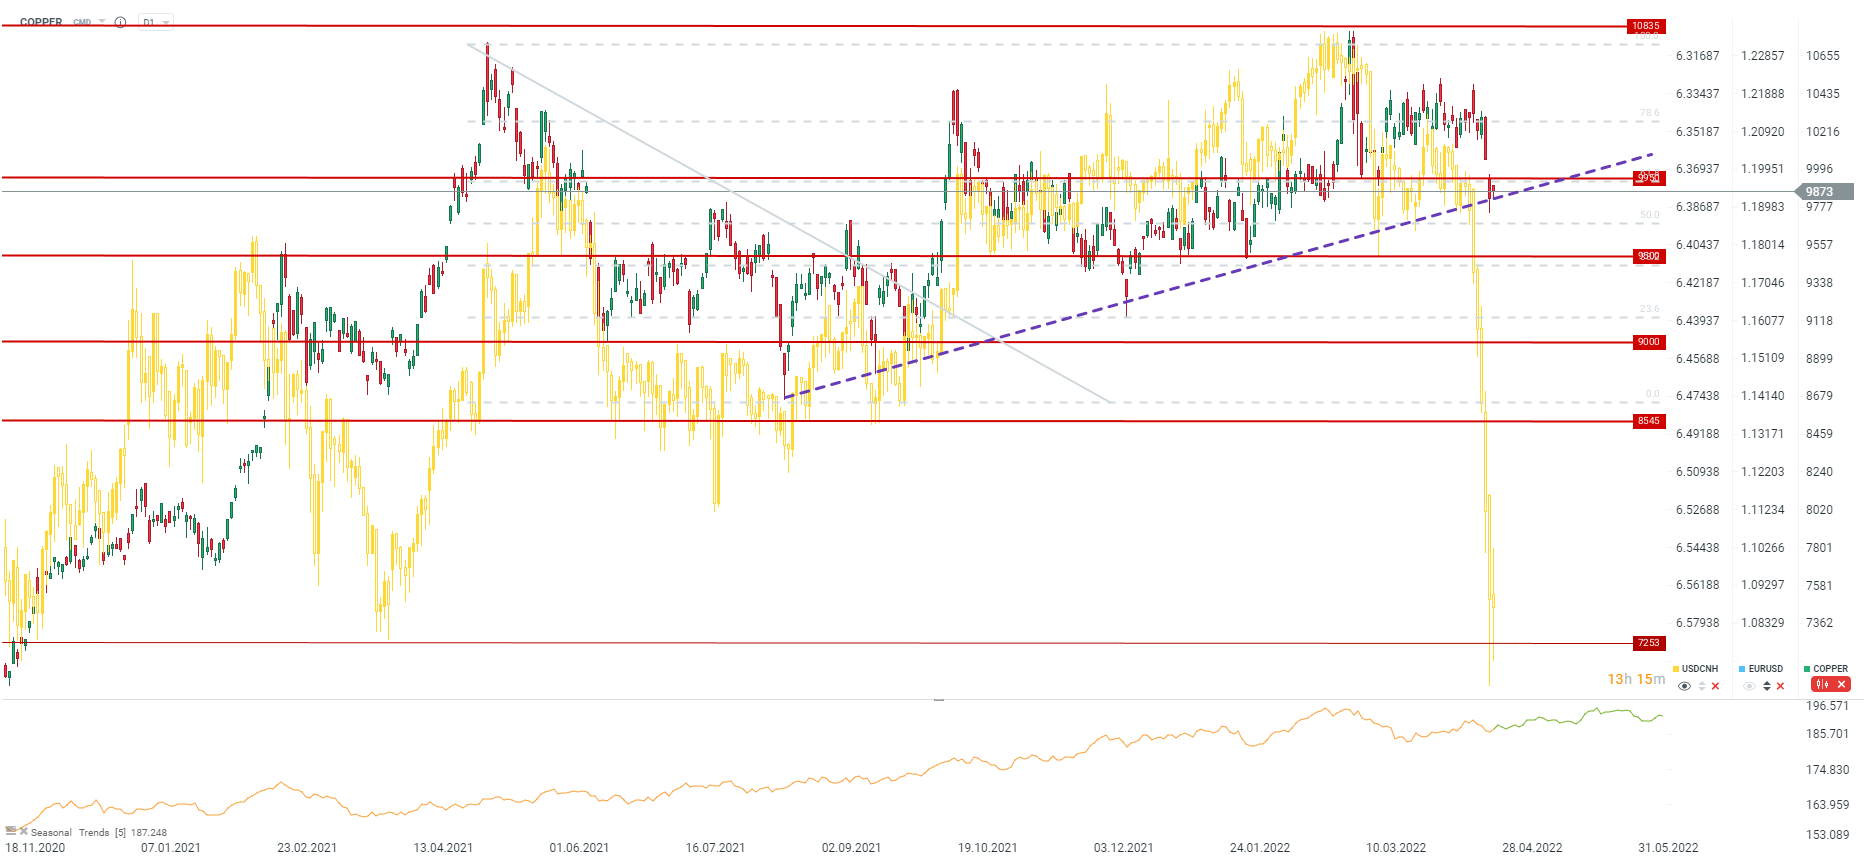Open the D1 timeframe dropdown
This screenshot has width=1866, height=865.
click(155, 22)
